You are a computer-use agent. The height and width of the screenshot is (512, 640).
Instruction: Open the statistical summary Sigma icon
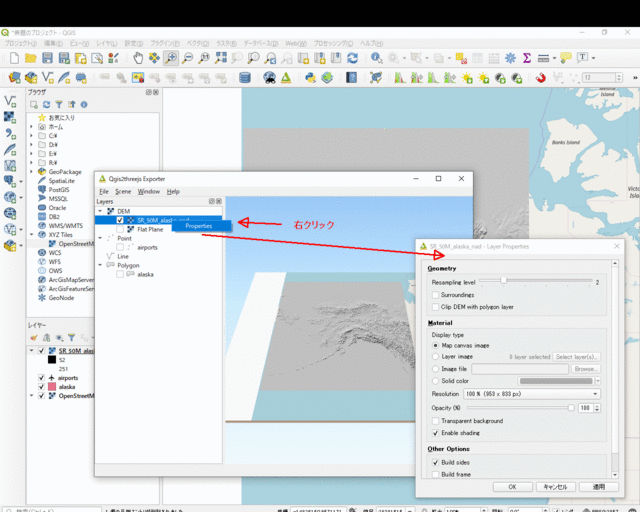[527, 58]
